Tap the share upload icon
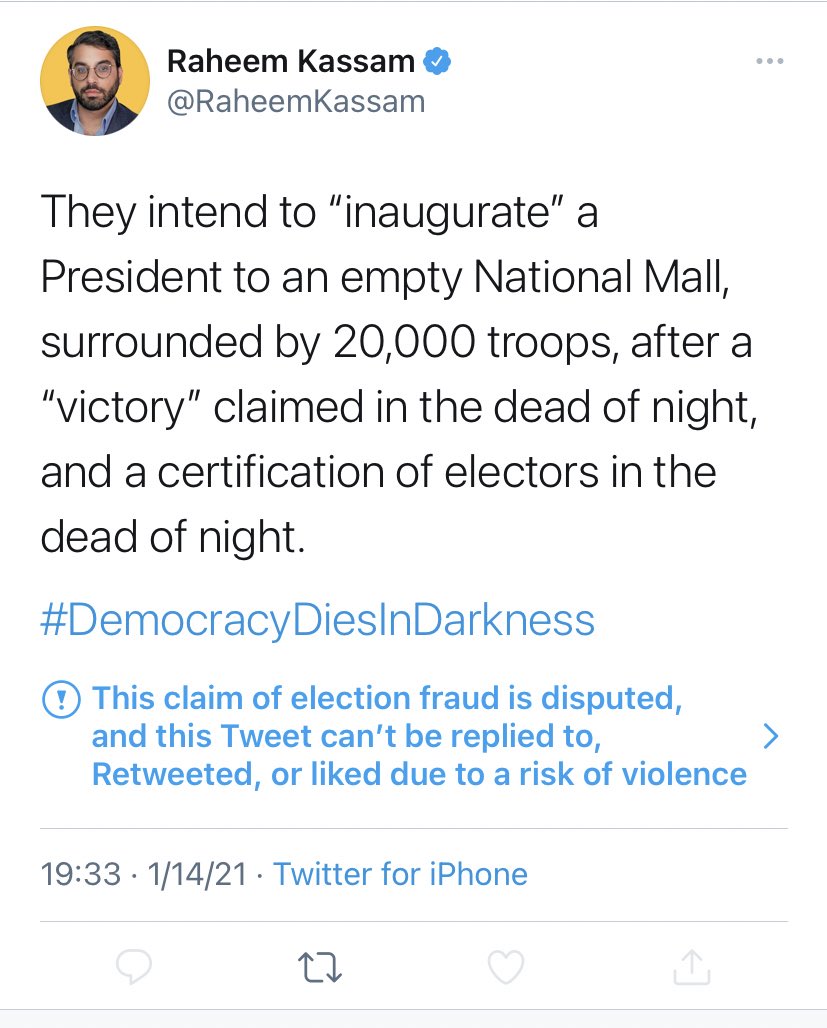The image size is (827, 1028). (692, 966)
